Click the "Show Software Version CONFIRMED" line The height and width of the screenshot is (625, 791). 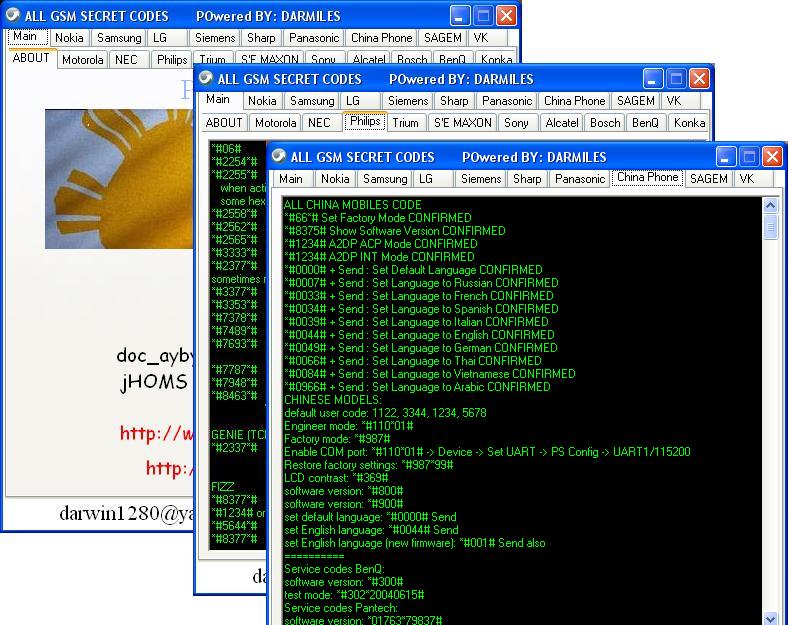394,231
